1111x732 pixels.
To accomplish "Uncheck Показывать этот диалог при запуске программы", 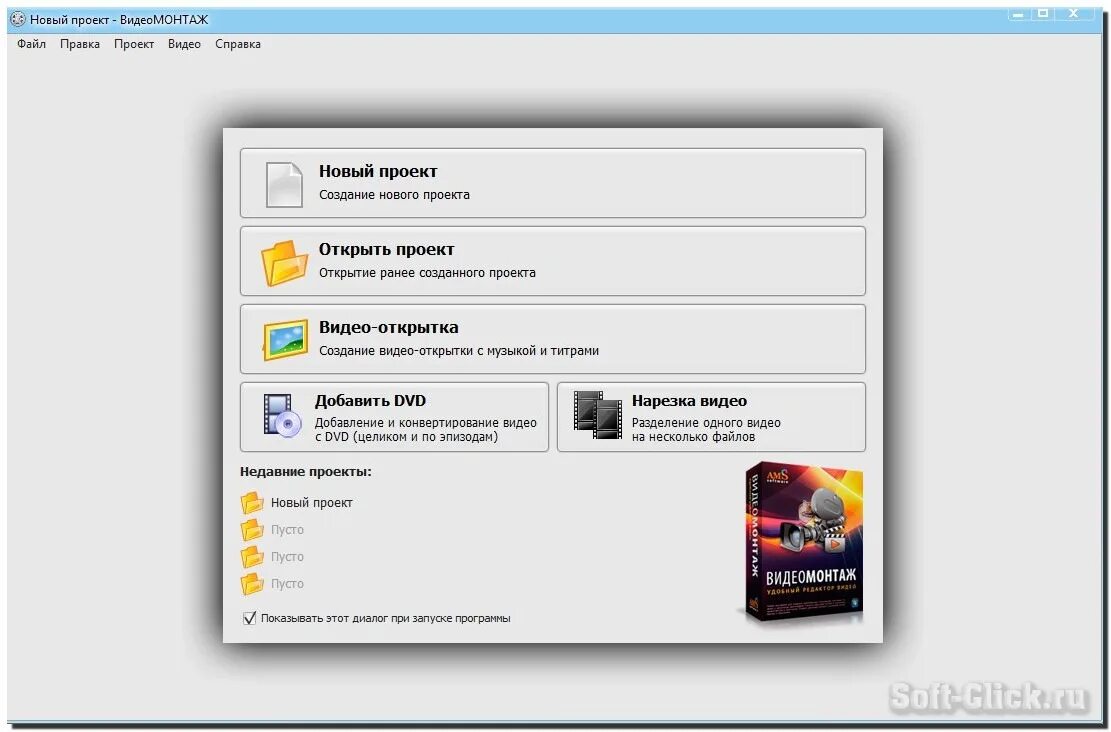I will tap(249, 618).
